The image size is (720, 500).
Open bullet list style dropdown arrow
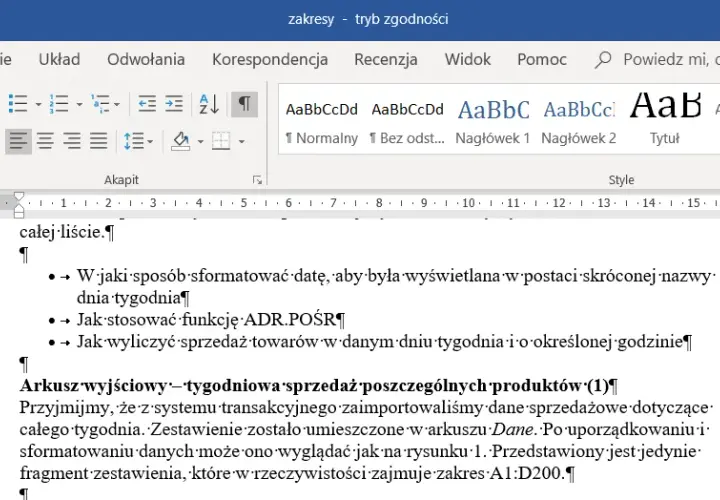click(38, 104)
